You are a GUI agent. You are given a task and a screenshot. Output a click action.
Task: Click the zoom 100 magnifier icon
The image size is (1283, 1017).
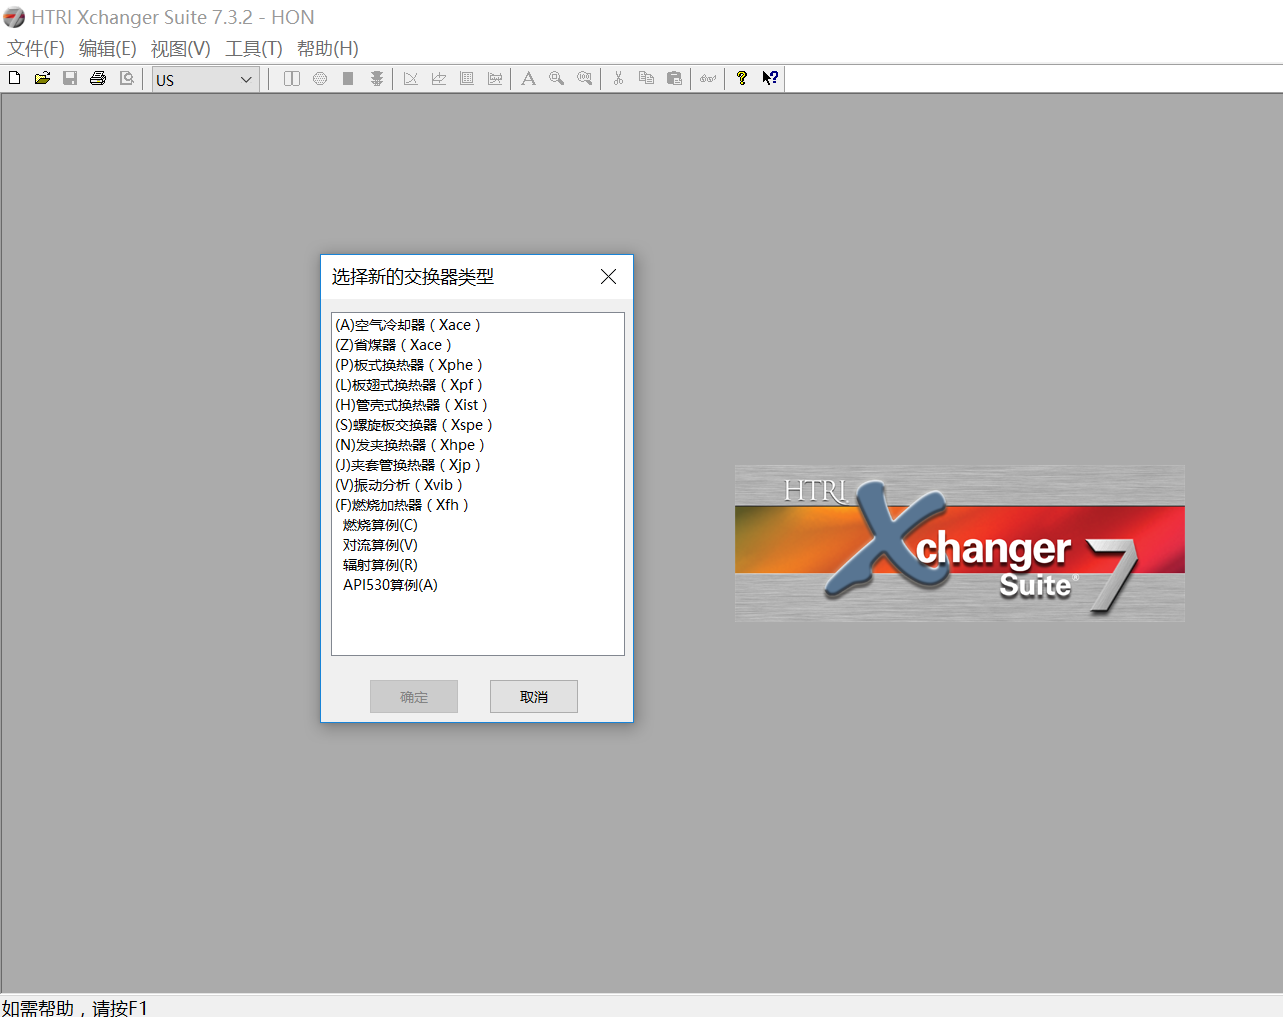click(585, 78)
